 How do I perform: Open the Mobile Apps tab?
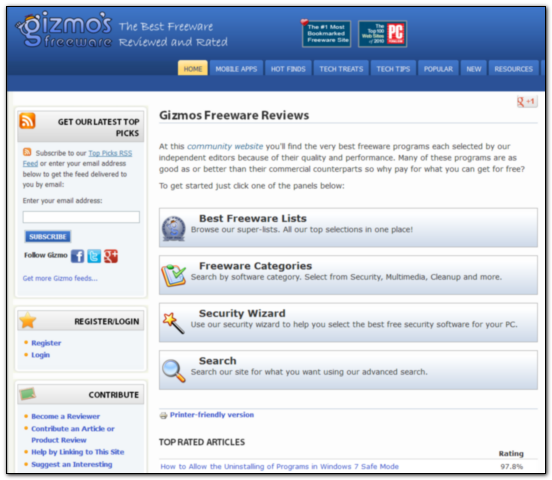click(236, 68)
